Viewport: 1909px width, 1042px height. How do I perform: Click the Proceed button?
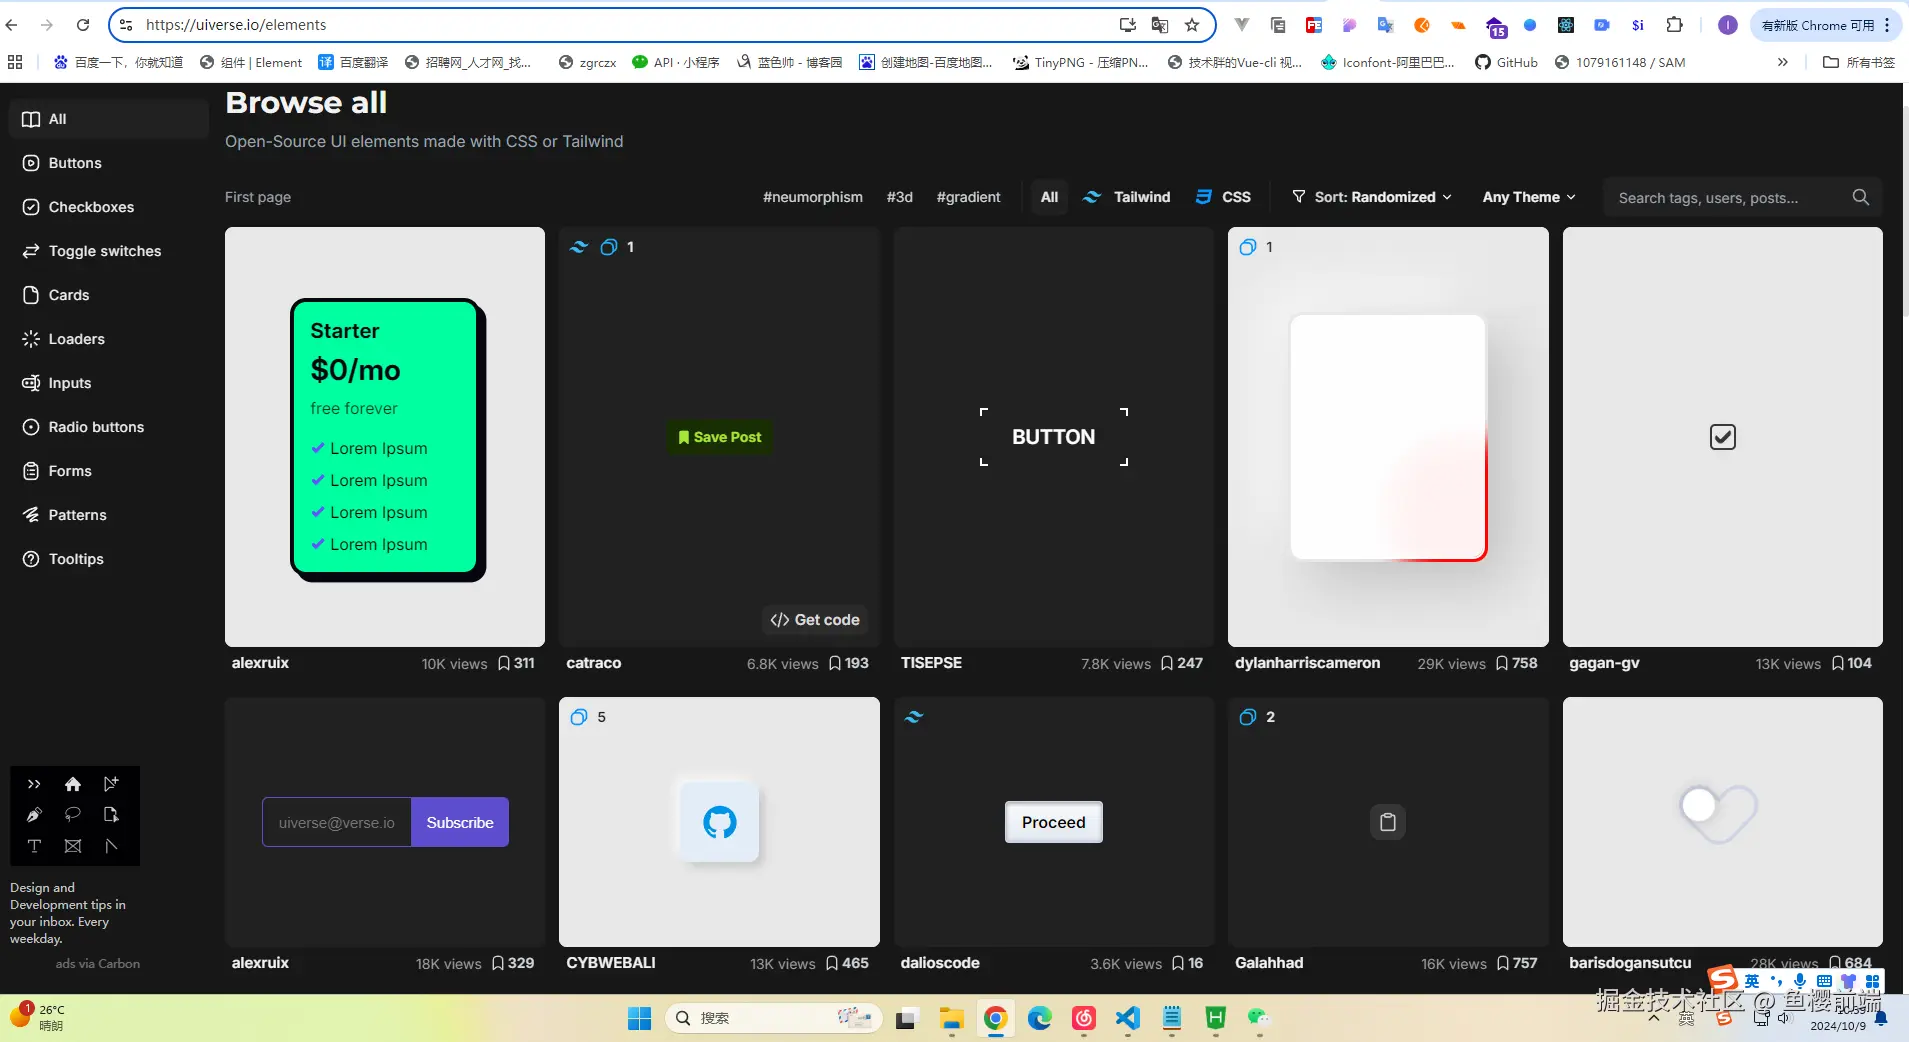[1053, 822]
